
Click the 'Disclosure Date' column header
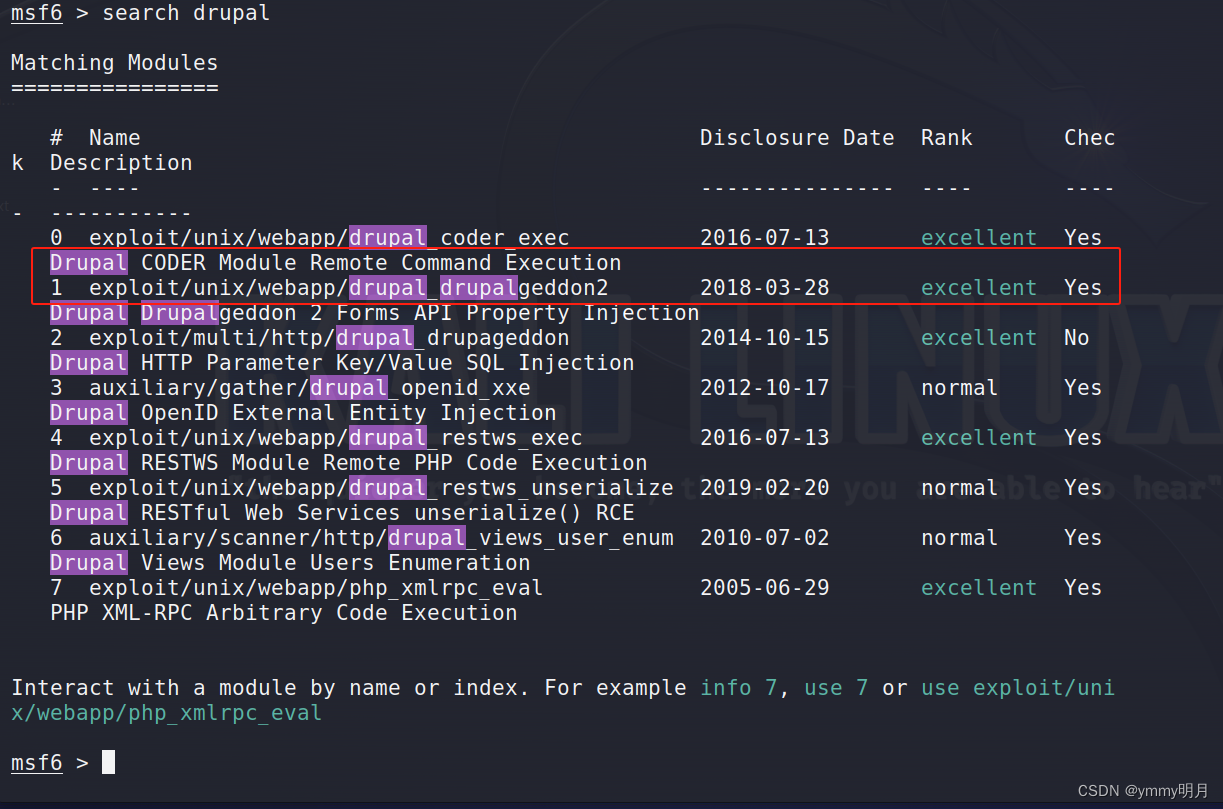coord(797,138)
